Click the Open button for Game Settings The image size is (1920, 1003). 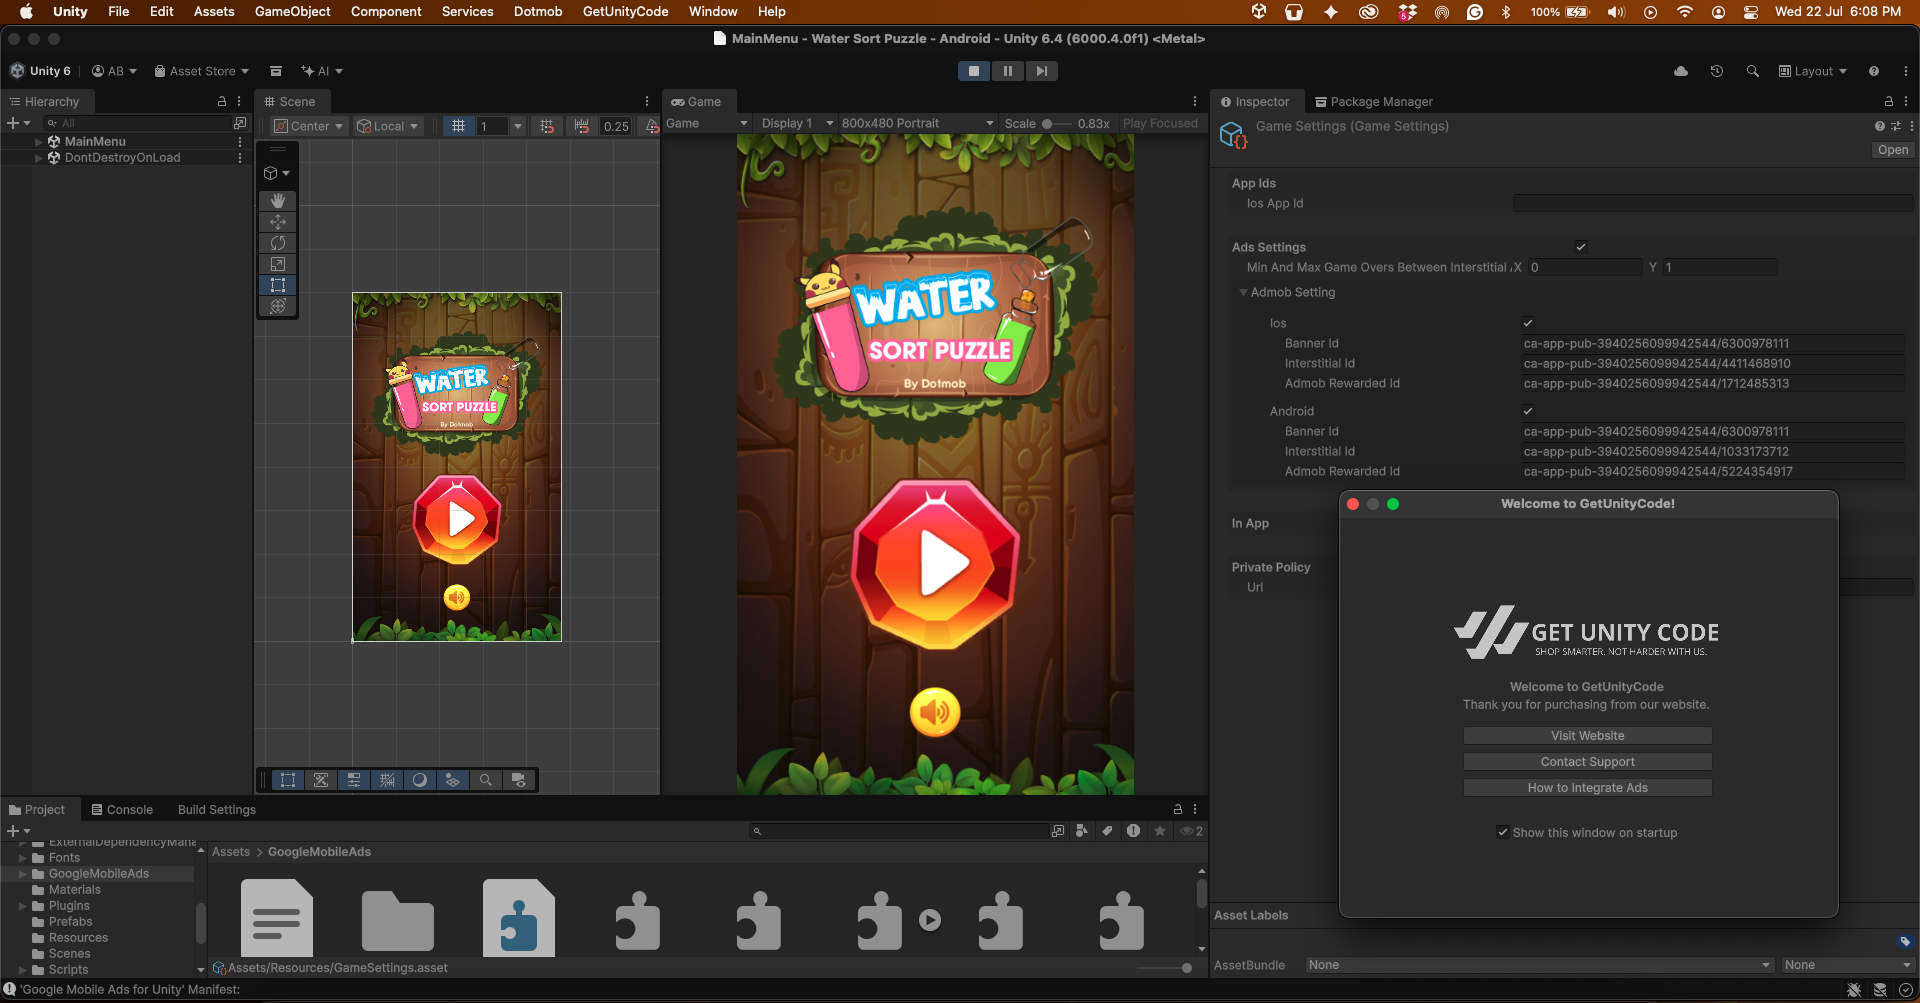point(1892,150)
